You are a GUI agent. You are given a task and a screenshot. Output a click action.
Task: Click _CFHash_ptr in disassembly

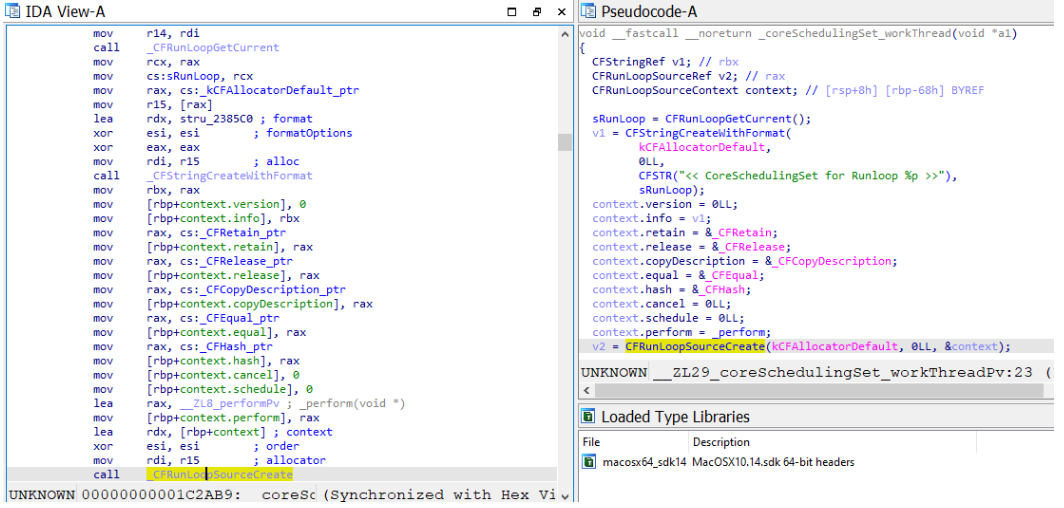pos(236,347)
